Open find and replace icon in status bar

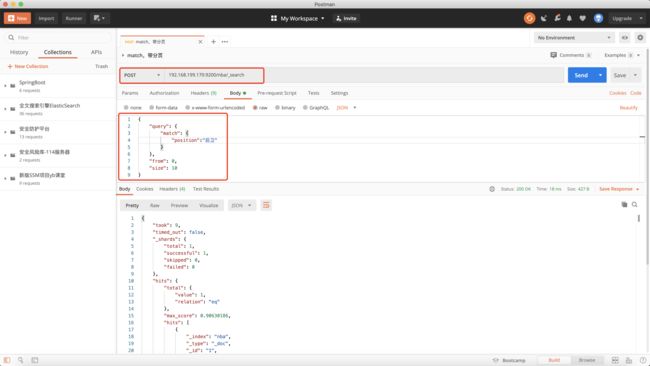[20, 360]
